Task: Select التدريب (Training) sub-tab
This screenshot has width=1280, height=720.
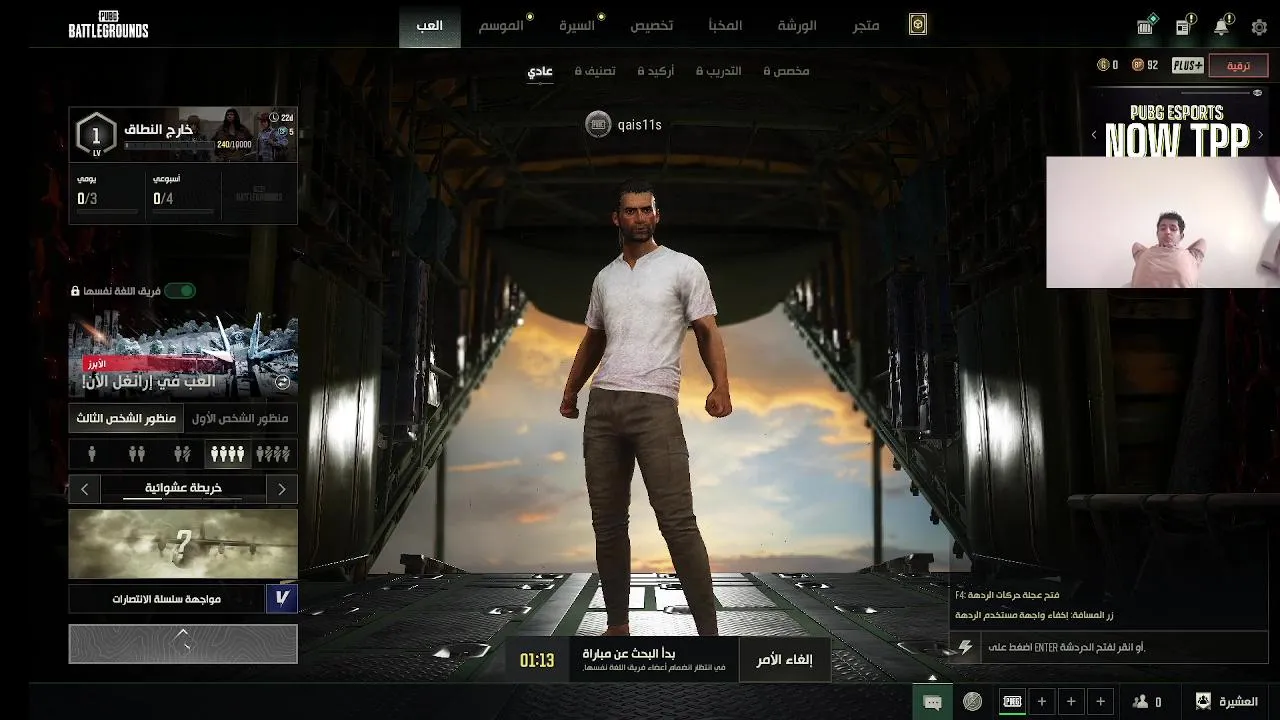Action: [x=719, y=71]
